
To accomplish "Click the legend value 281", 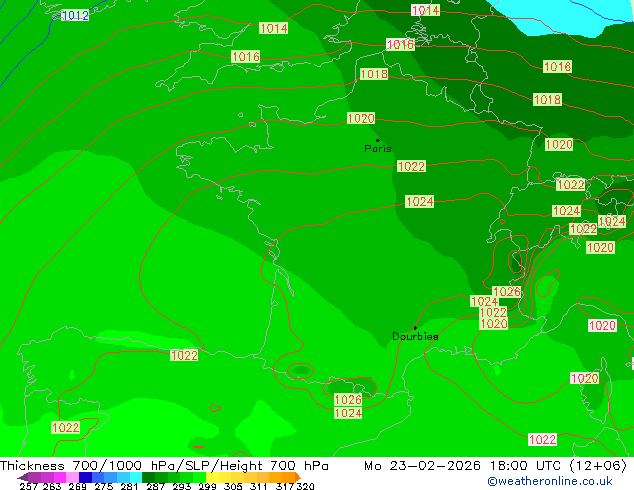I will [x=129, y=486].
